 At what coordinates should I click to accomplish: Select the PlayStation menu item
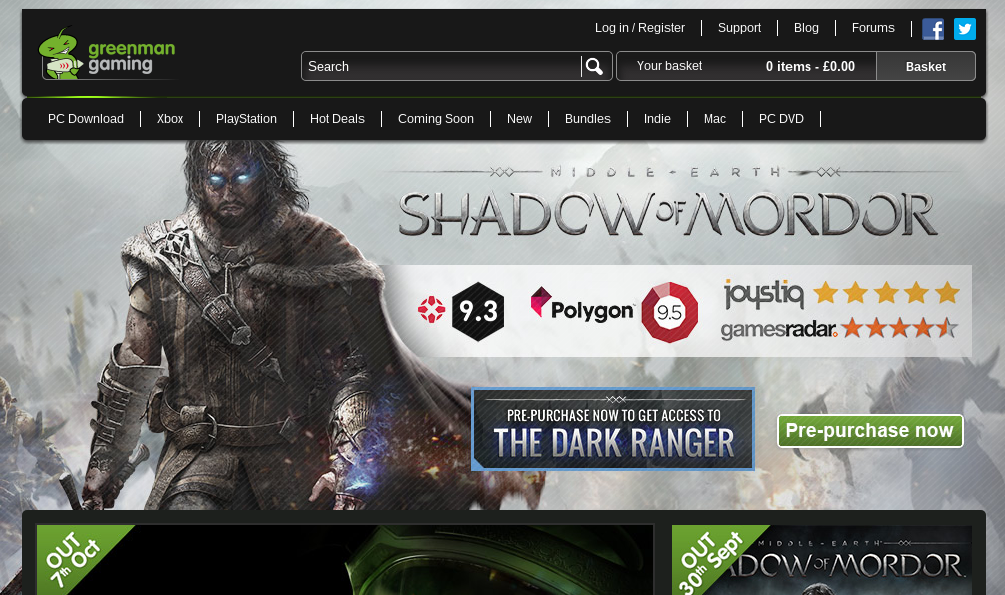[x=246, y=119]
